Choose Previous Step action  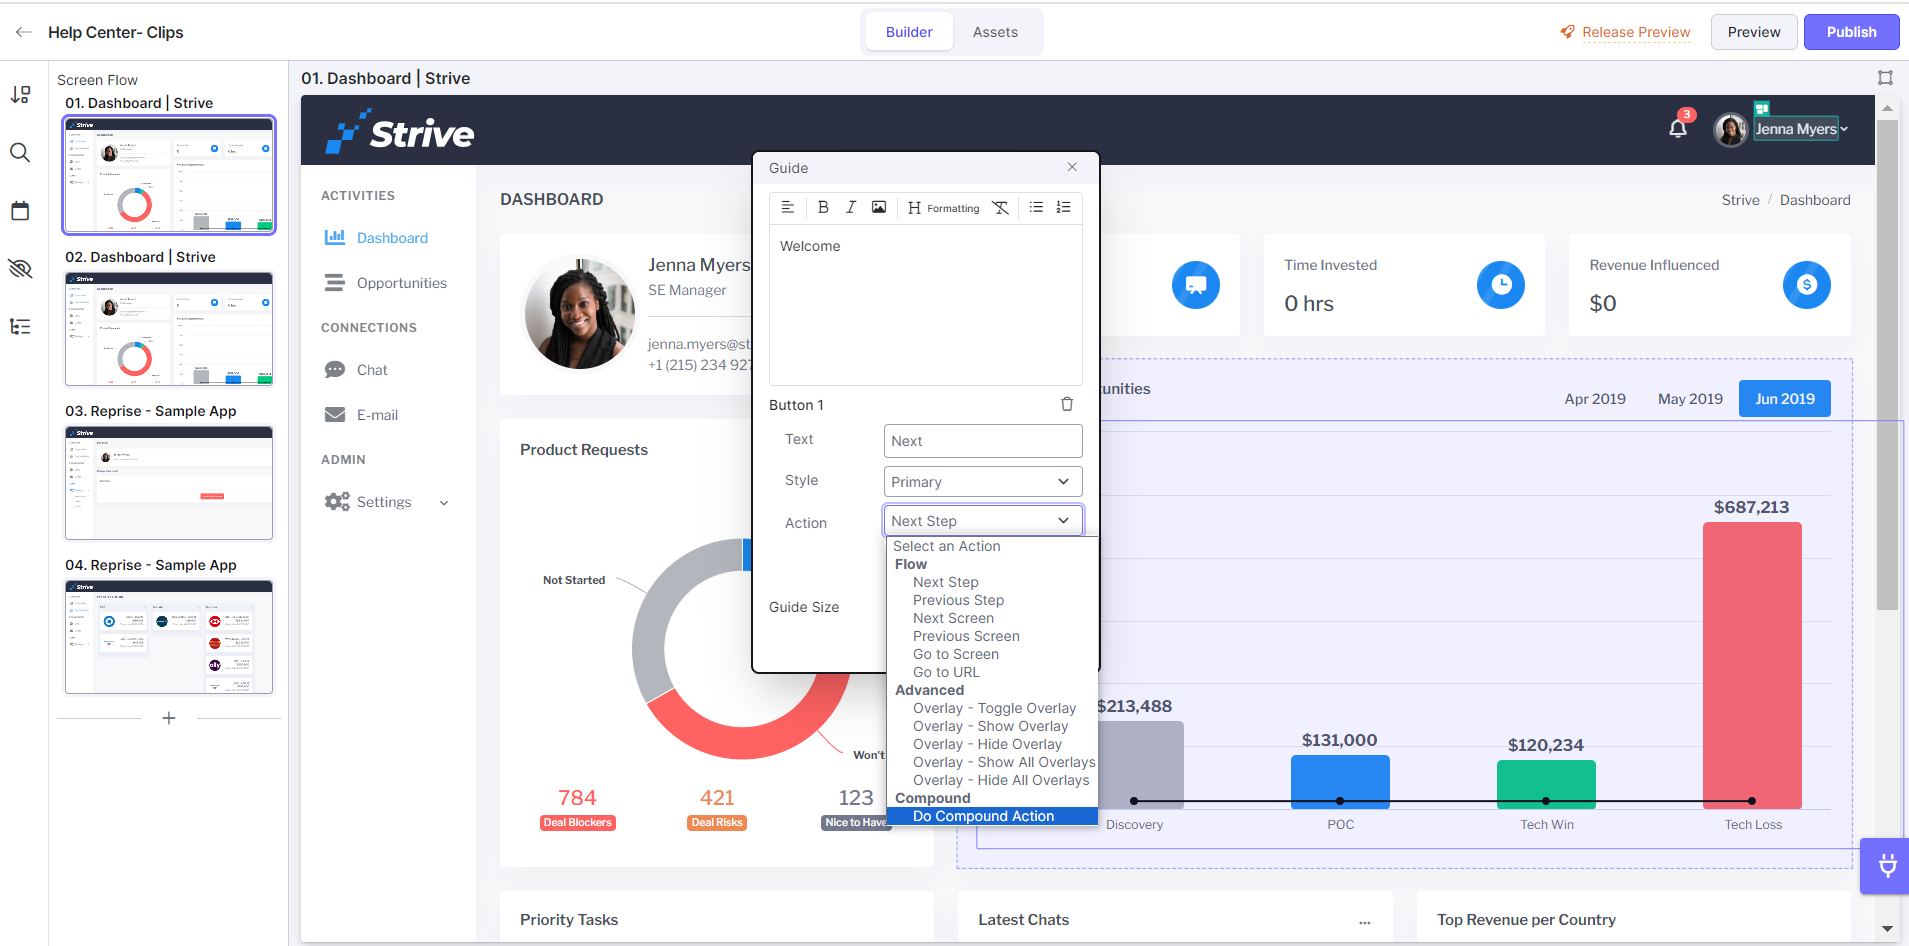958,600
